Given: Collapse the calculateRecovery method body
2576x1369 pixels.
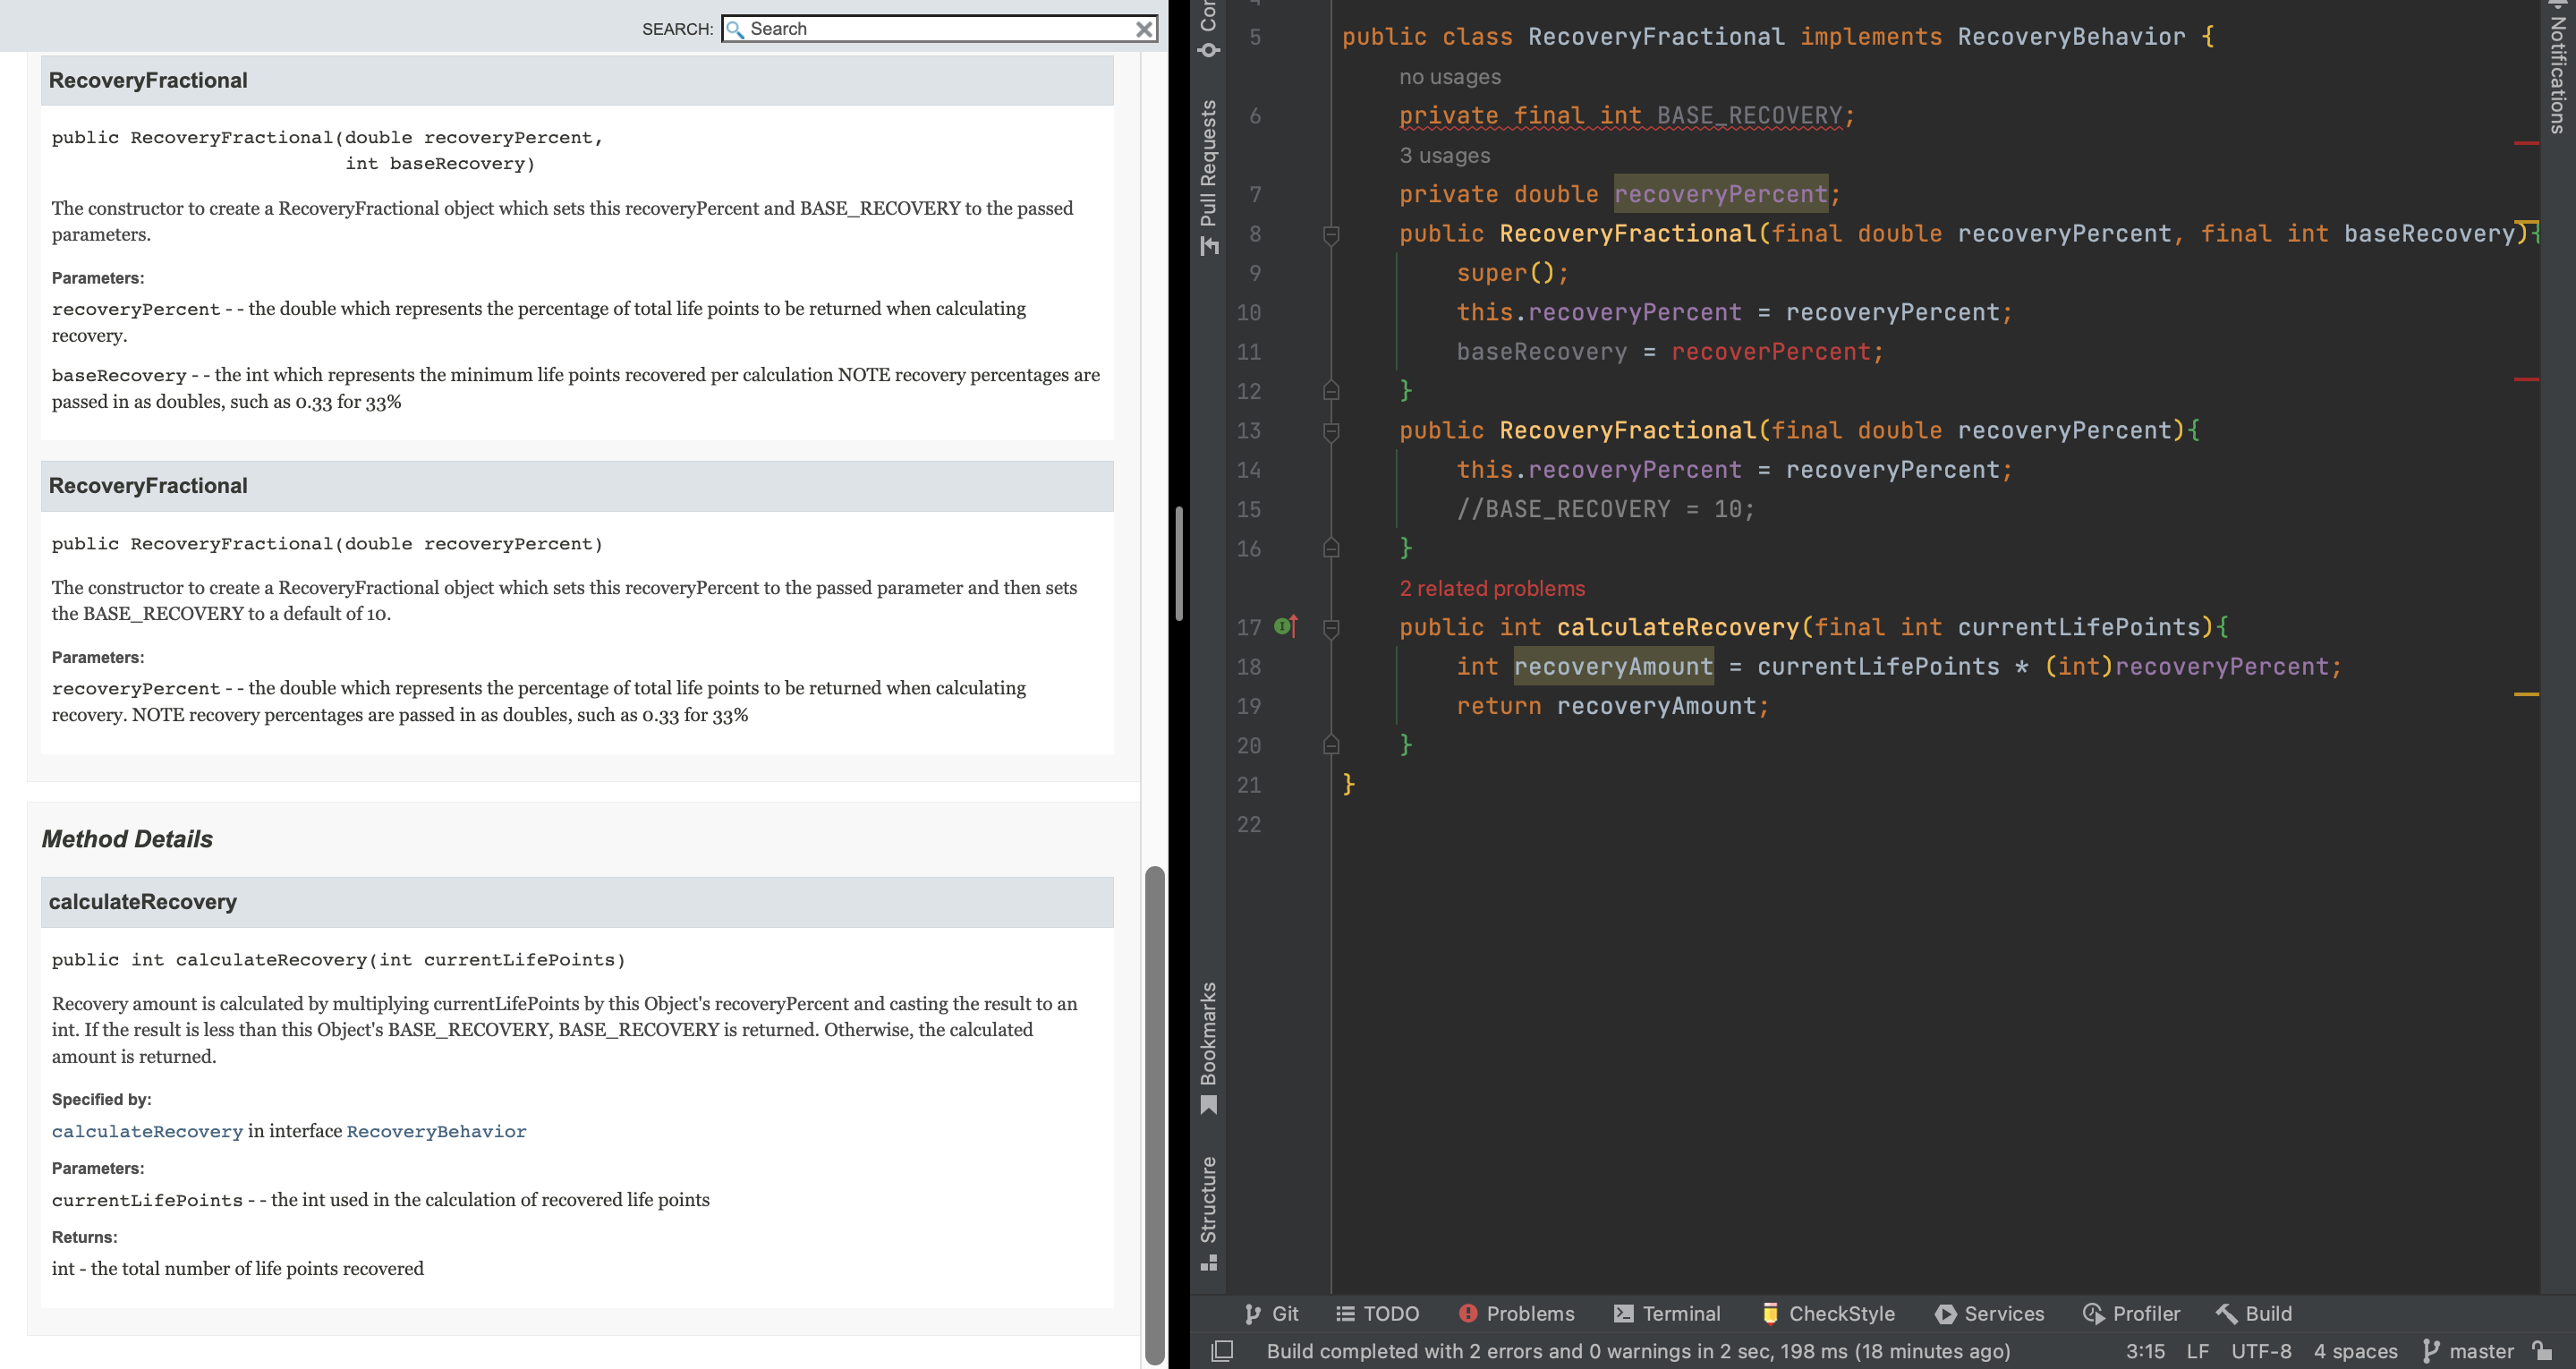Looking at the screenshot, I should (x=1331, y=628).
